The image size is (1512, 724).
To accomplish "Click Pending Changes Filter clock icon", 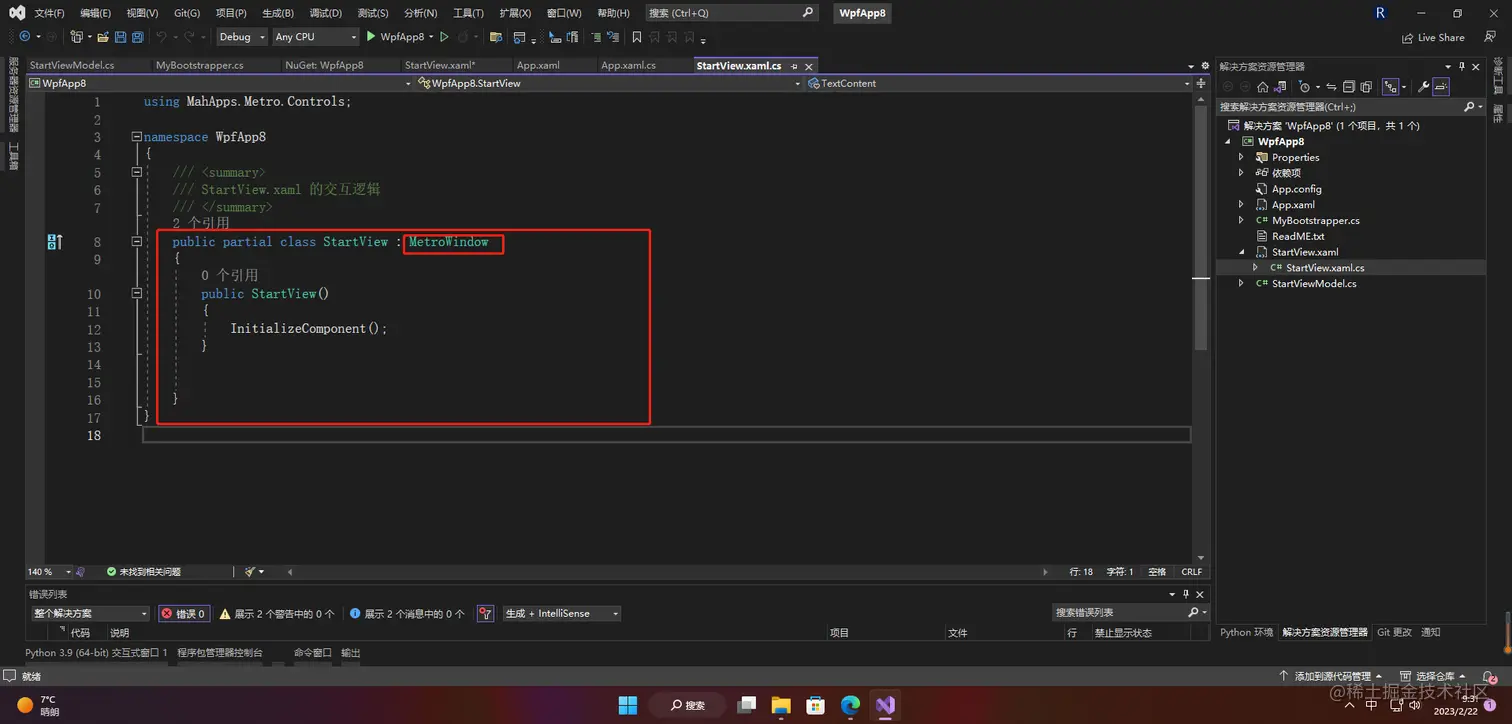I will (x=1304, y=87).
